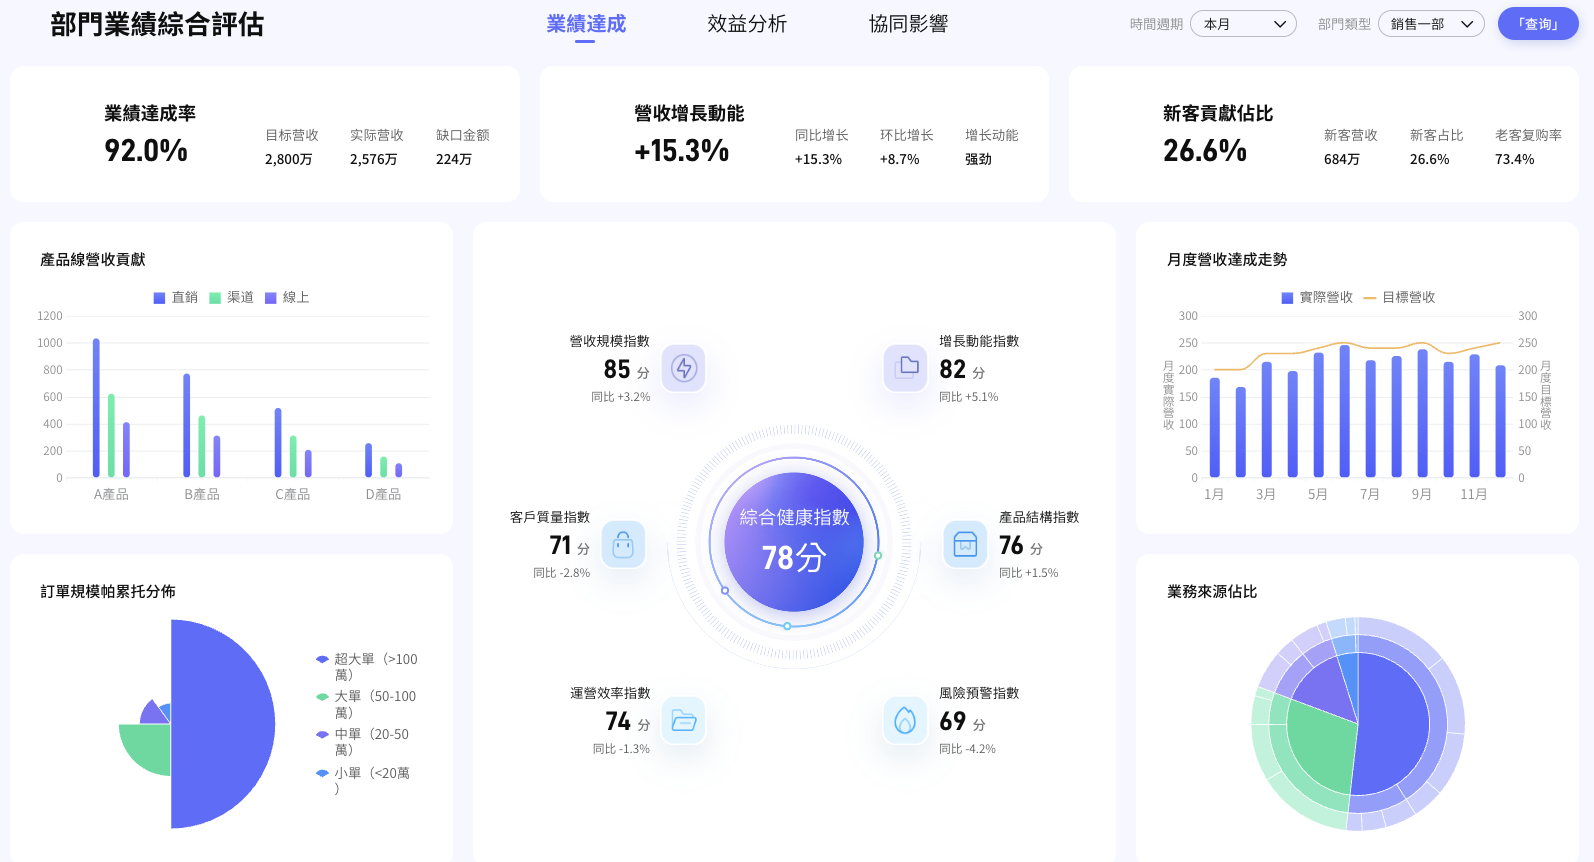Image resolution: width=1594 pixels, height=862 pixels.
Task: Click the shopping bag icon for 客戶質量指數
Action: coord(623,544)
